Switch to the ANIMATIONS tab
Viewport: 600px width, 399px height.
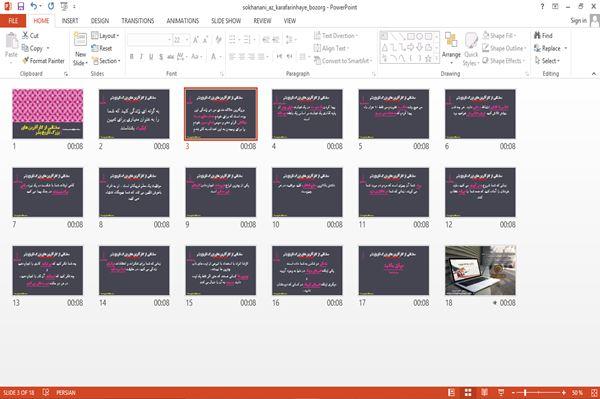tap(183, 21)
